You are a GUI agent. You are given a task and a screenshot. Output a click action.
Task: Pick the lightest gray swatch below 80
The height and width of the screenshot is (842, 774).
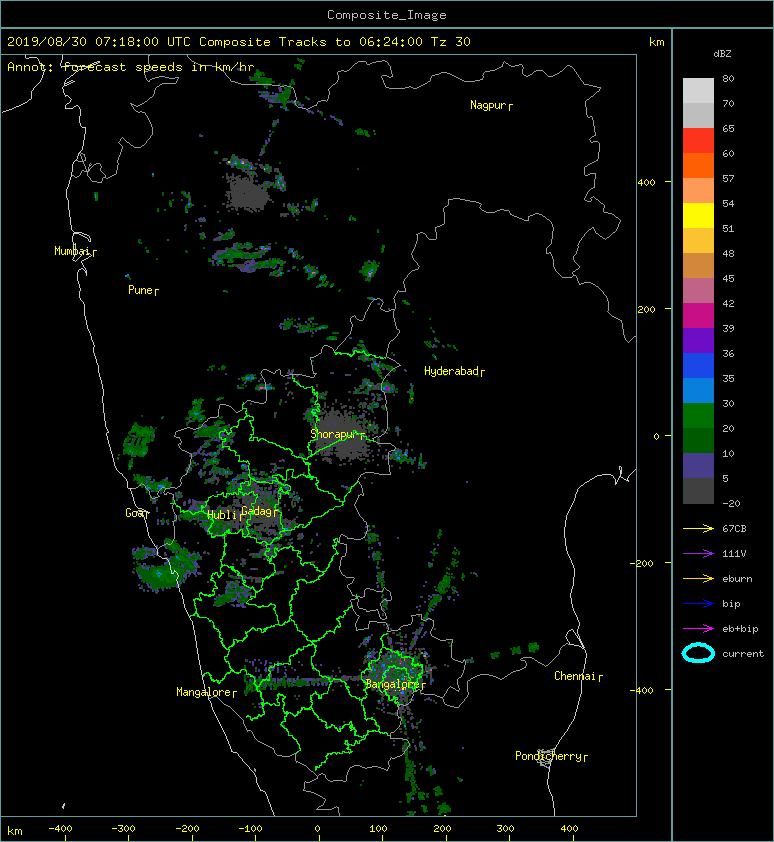click(x=698, y=91)
